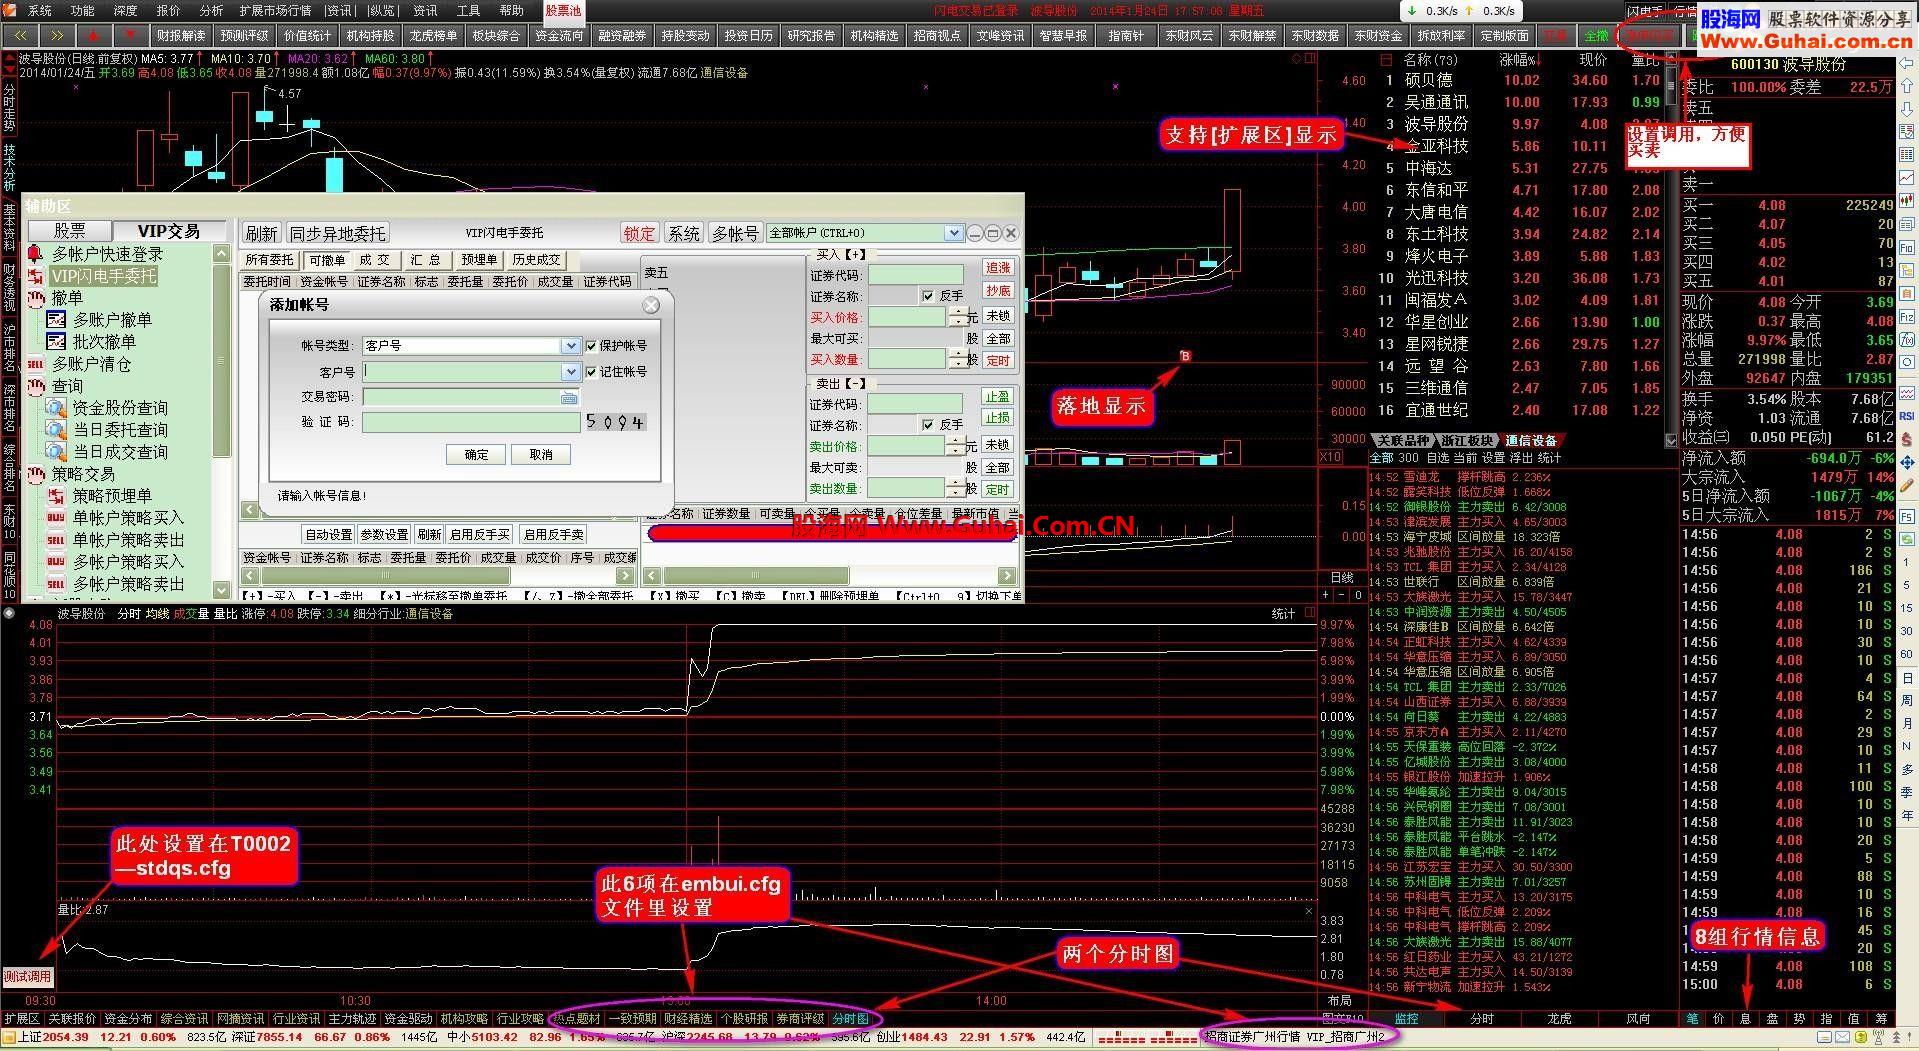Click the hand icon beside 查询
The width and height of the screenshot is (1919, 1051).
(36, 386)
